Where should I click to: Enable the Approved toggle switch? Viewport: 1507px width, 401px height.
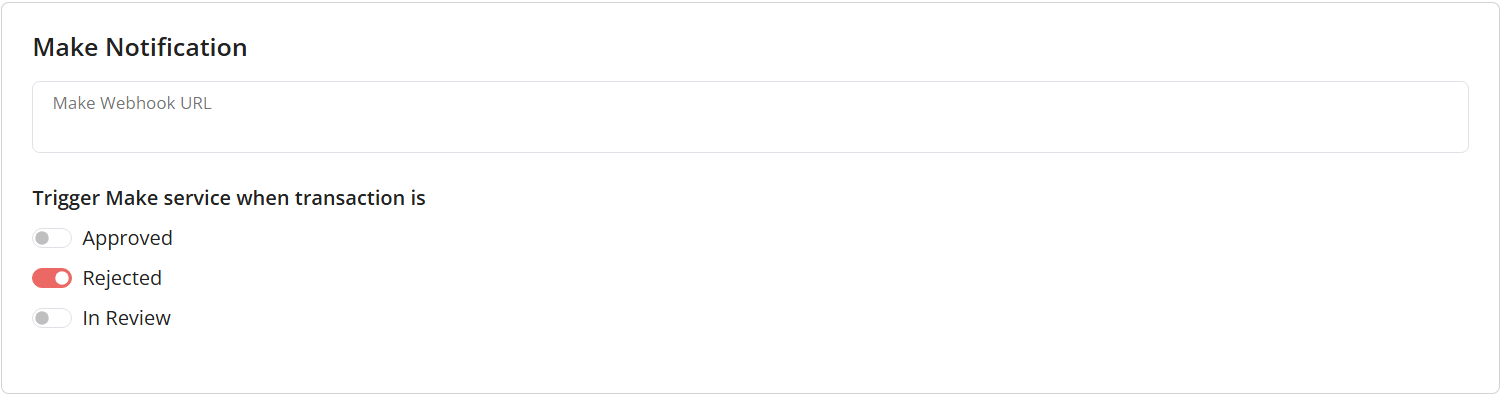(52, 238)
